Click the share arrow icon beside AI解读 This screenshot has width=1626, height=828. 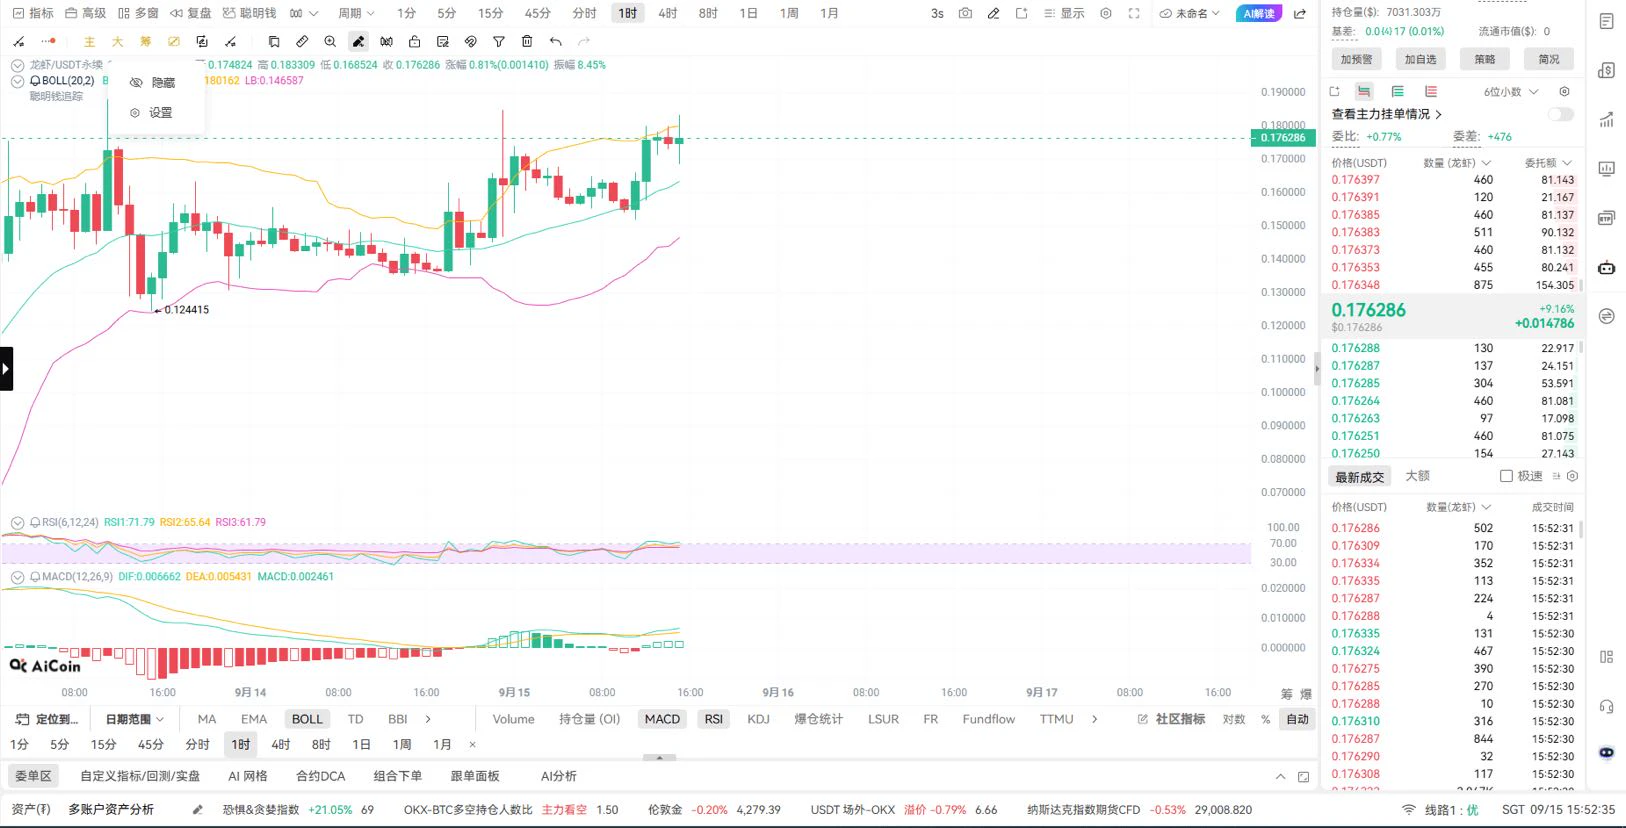pos(1300,14)
